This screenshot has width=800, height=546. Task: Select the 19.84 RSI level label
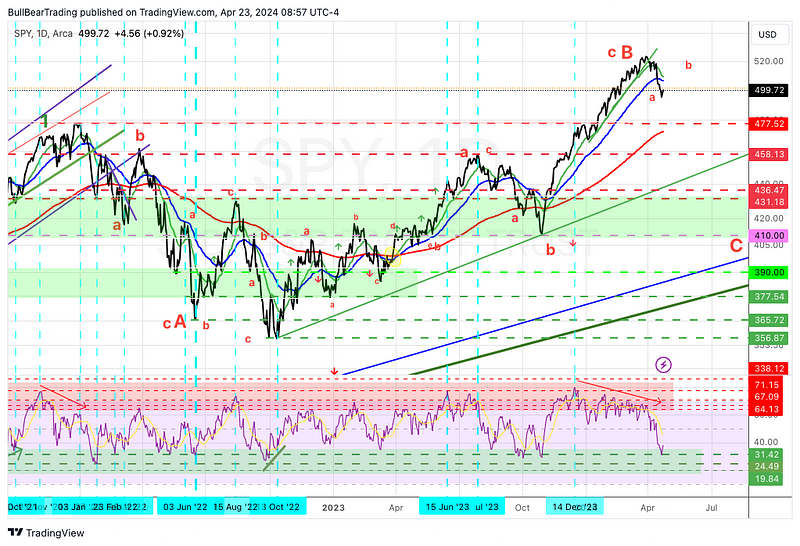point(766,479)
